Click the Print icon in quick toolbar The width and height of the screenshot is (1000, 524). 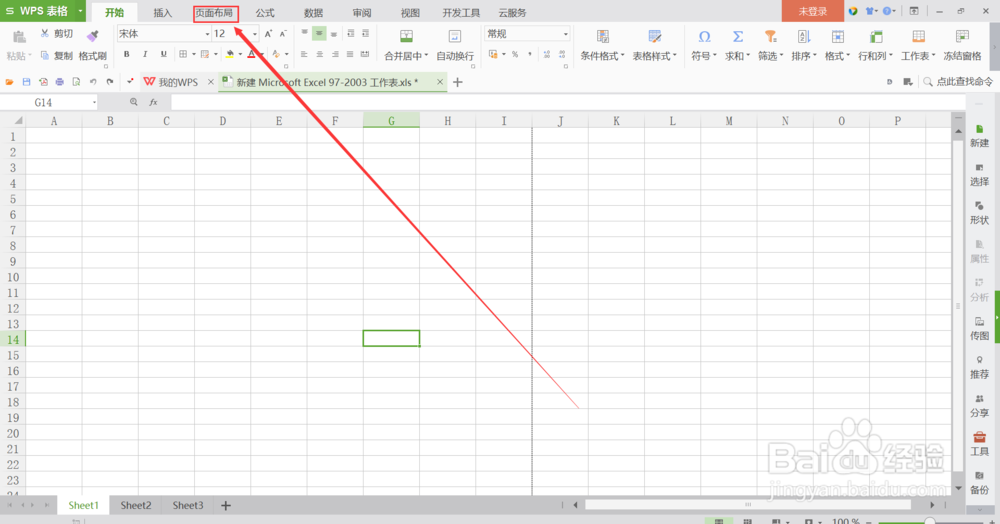click(x=59, y=82)
